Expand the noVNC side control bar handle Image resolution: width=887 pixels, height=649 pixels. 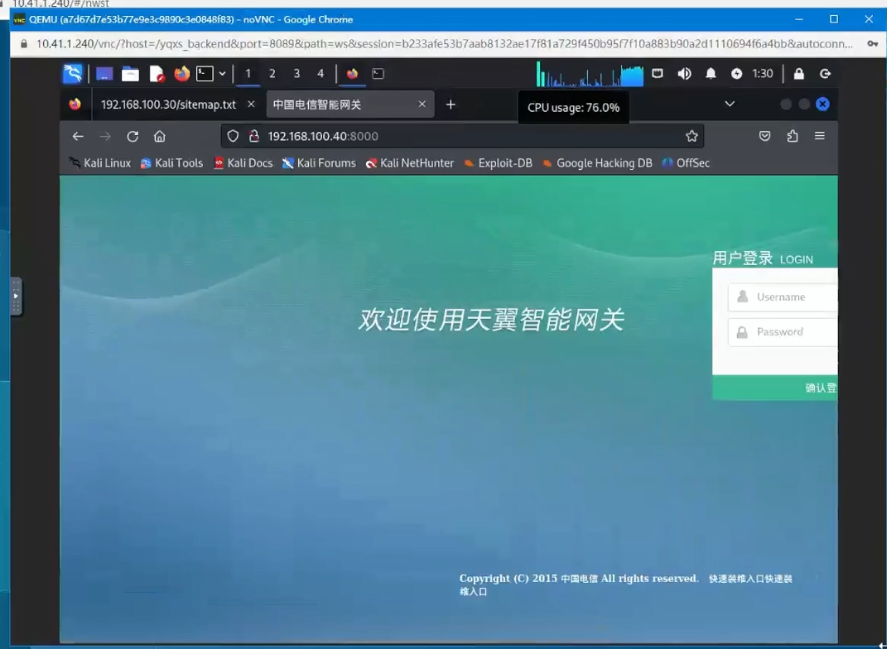[x=16, y=296]
